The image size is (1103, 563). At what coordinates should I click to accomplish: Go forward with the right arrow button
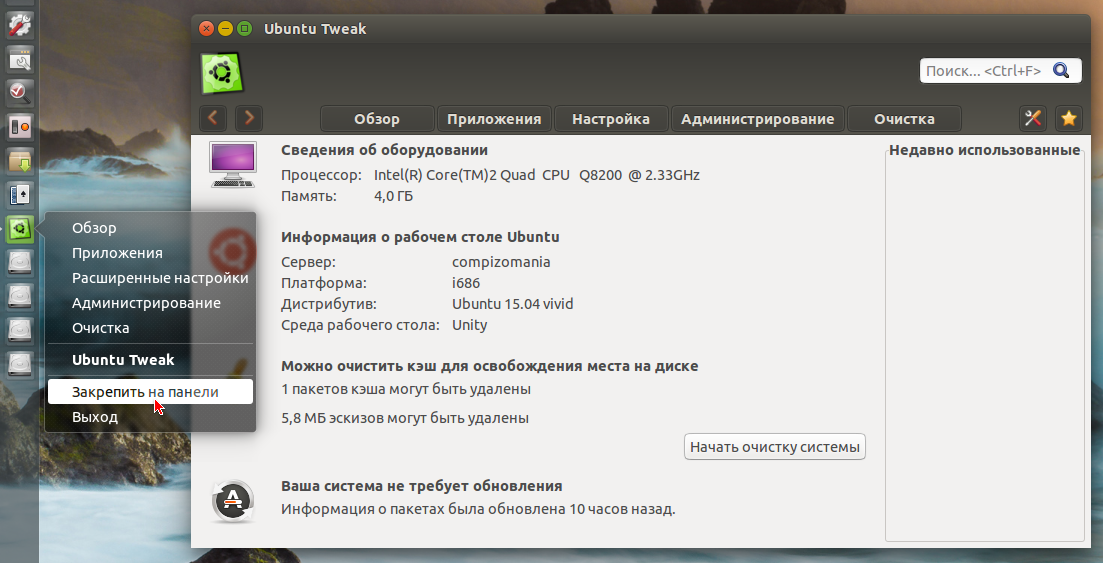249,118
